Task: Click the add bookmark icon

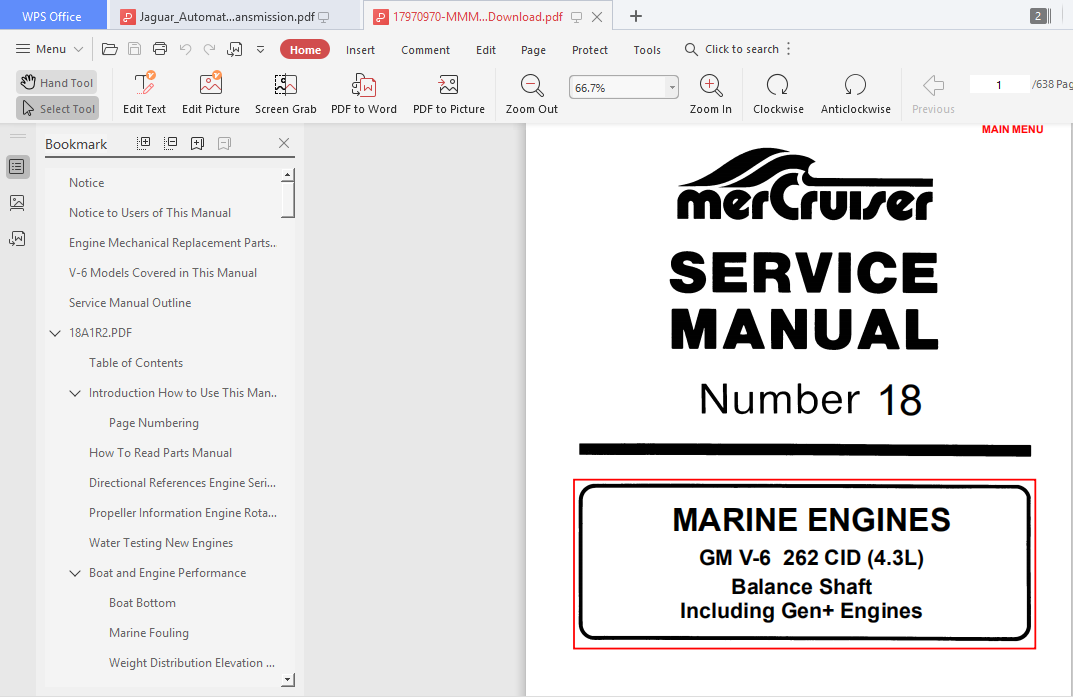Action: pos(198,143)
